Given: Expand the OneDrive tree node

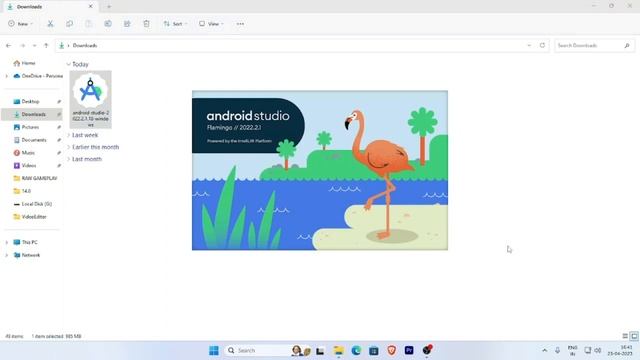Looking at the screenshot, I should 7,76.
